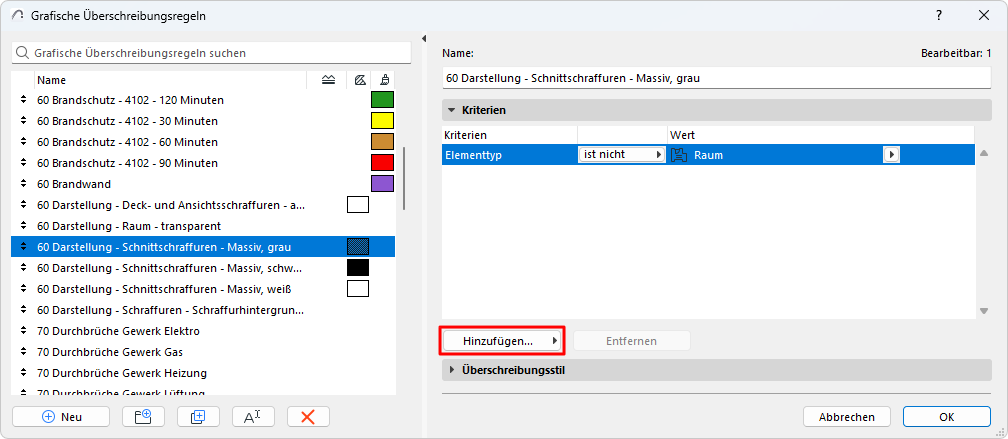Confirm with the OK button
1008x439 pixels.
click(x=946, y=417)
